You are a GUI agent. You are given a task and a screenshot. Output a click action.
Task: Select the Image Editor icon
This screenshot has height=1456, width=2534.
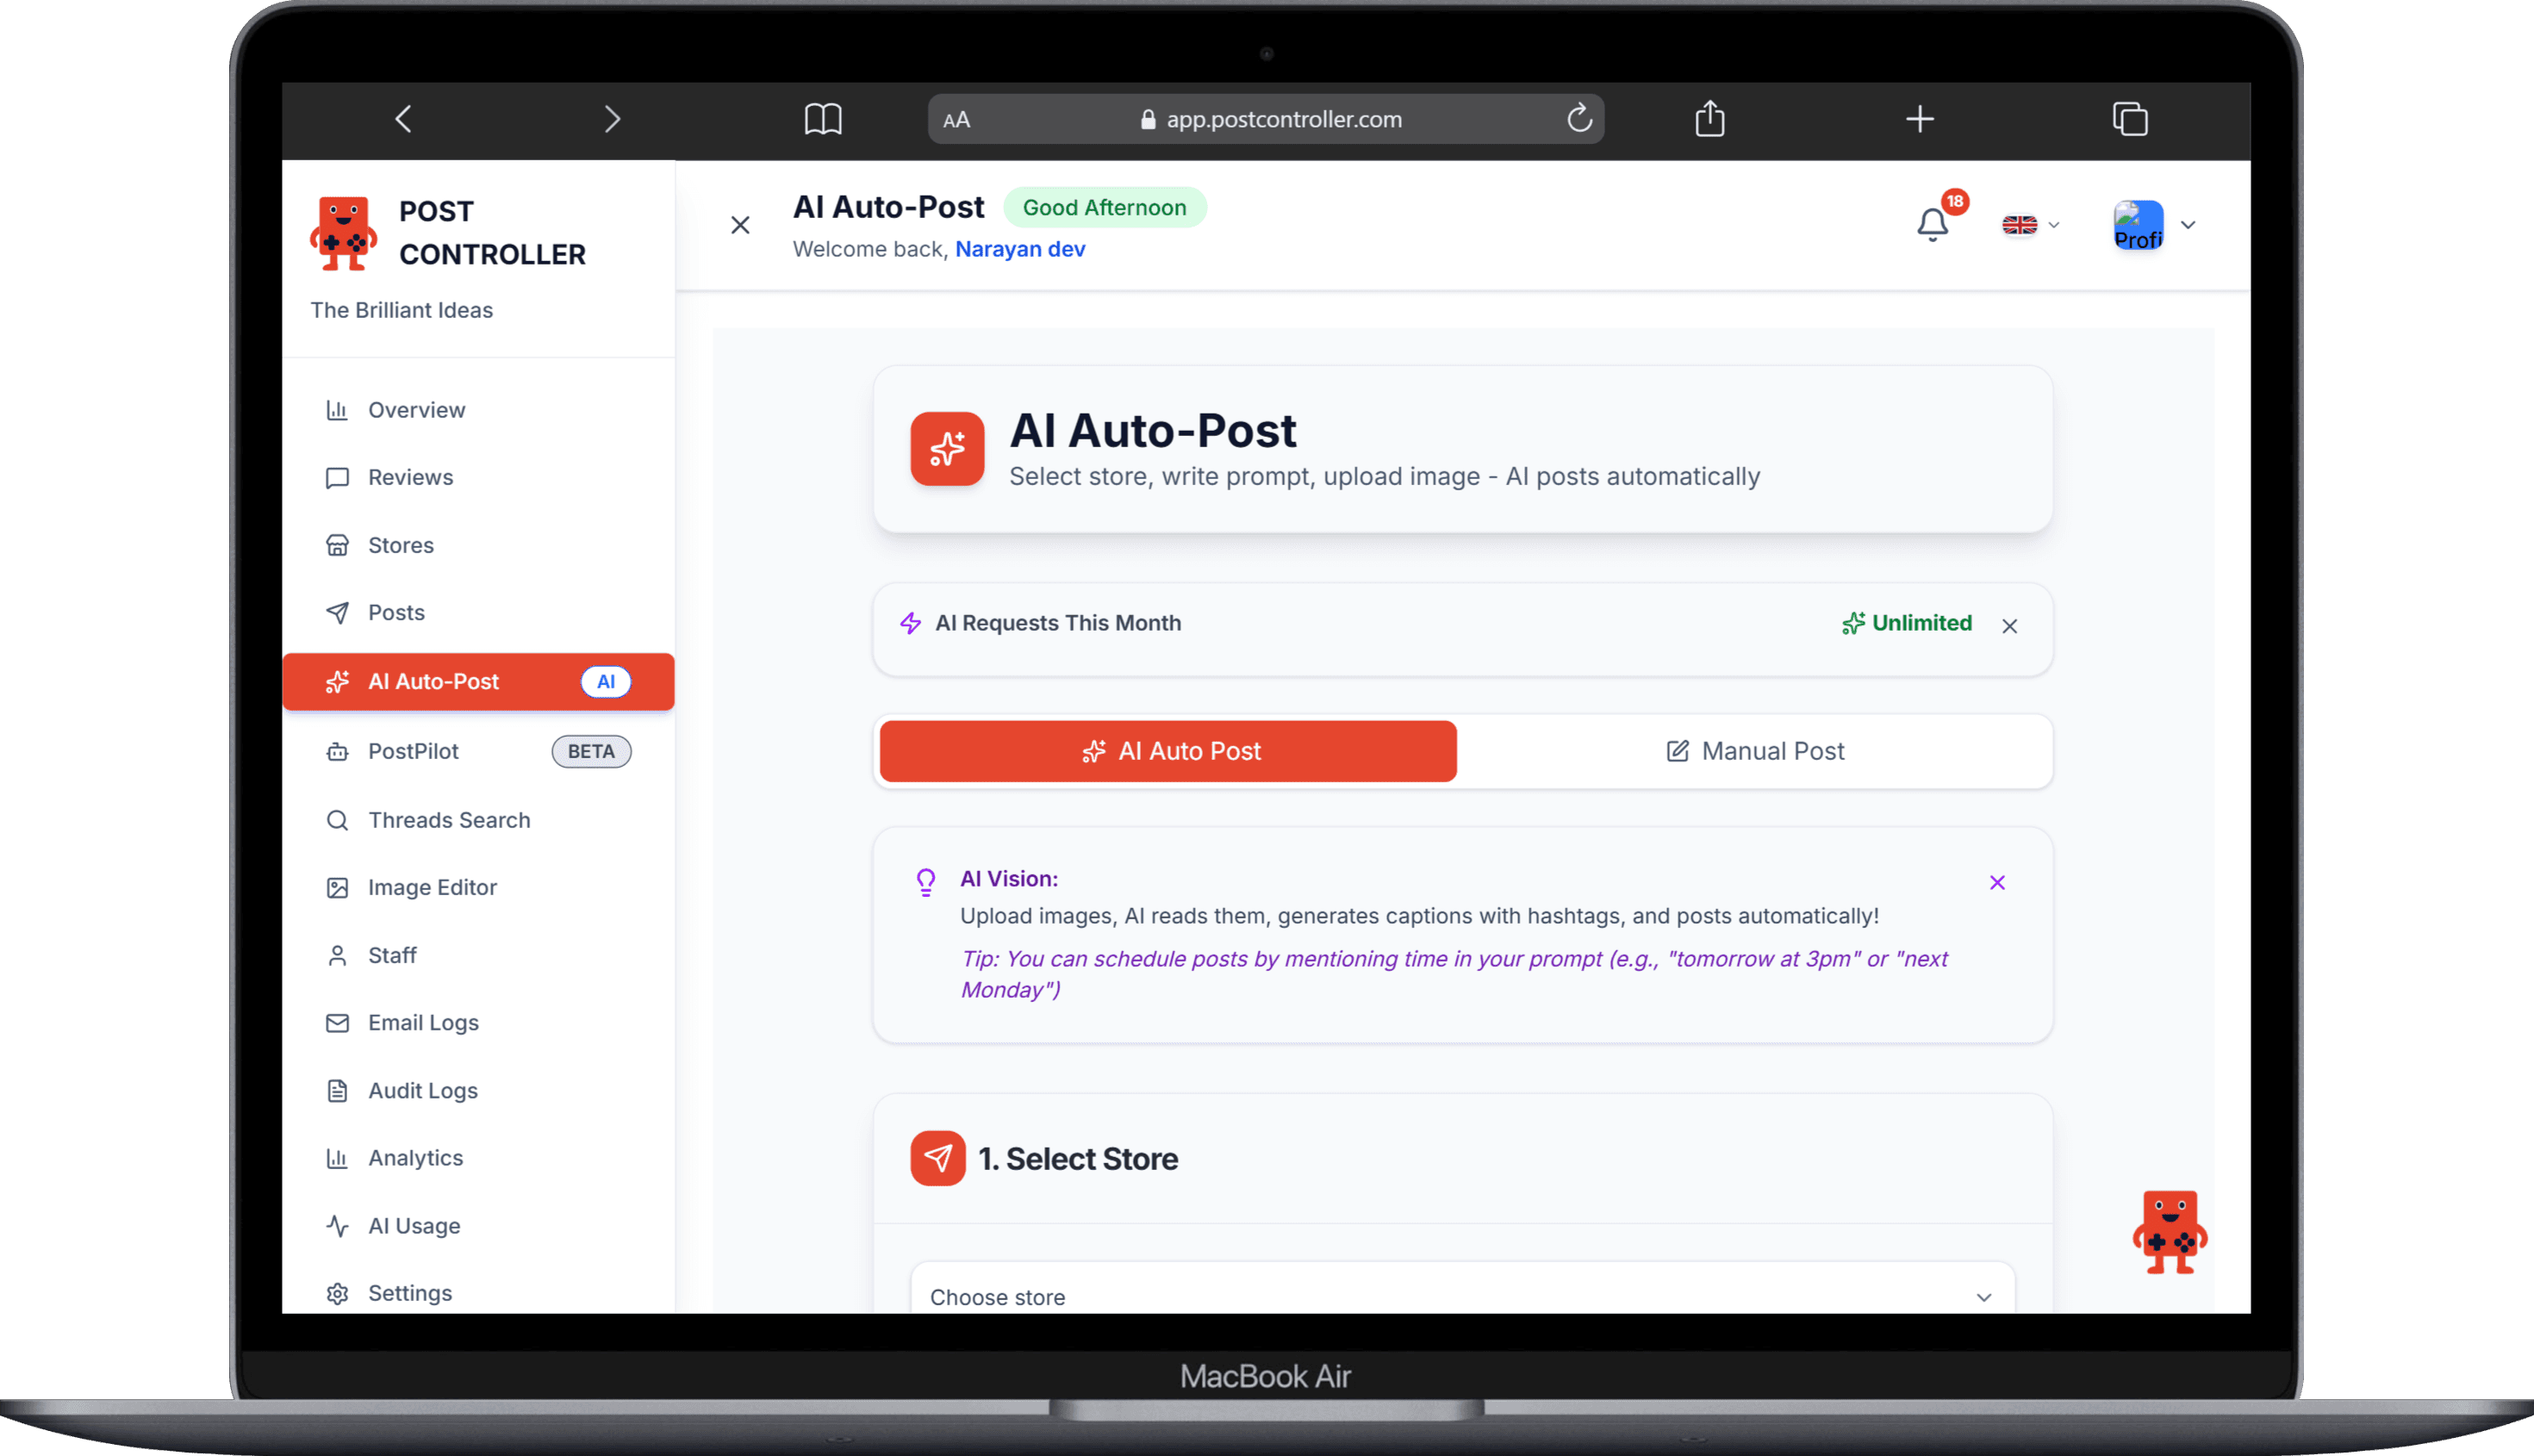pos(338,887)
